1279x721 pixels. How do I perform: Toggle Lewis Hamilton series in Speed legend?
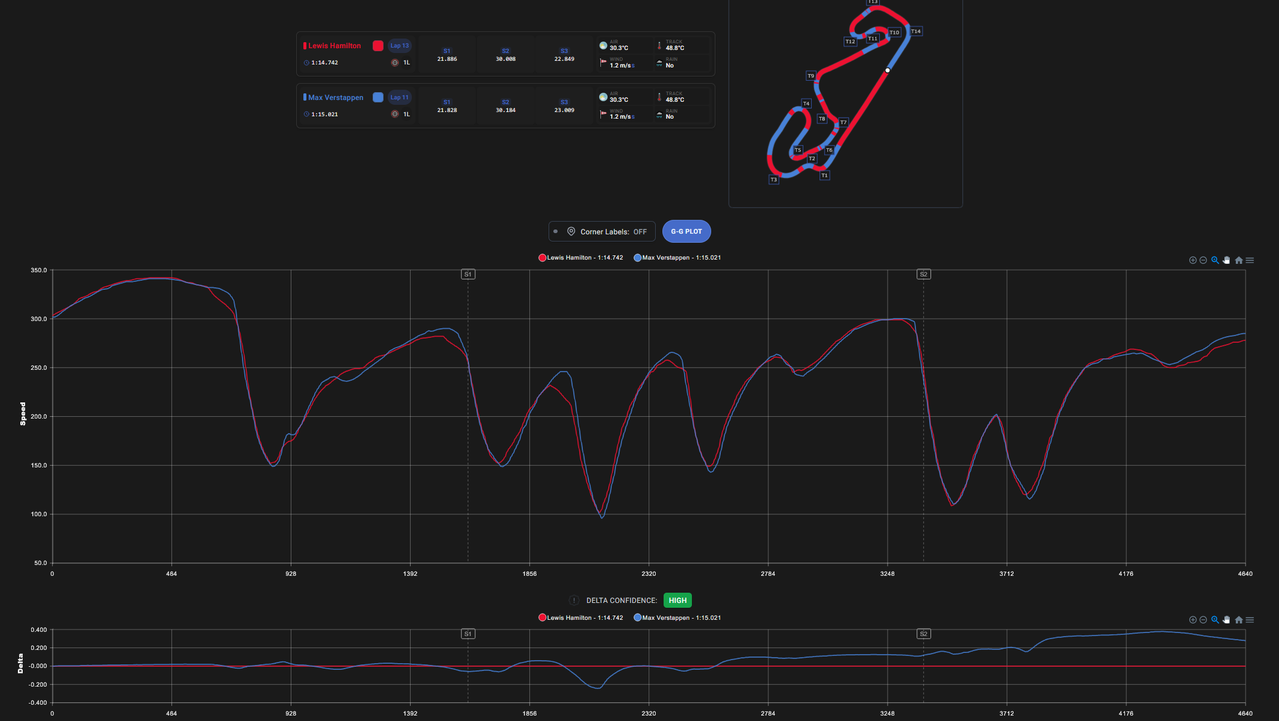click(x=581, y=258)
